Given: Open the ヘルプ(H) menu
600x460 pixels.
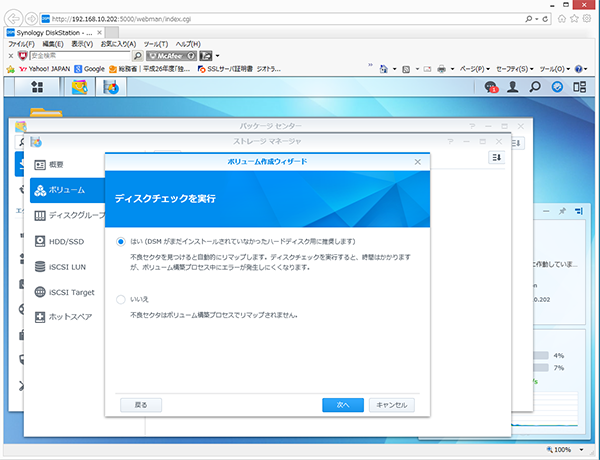Looking at the screenshot, I should coord(188,44).
